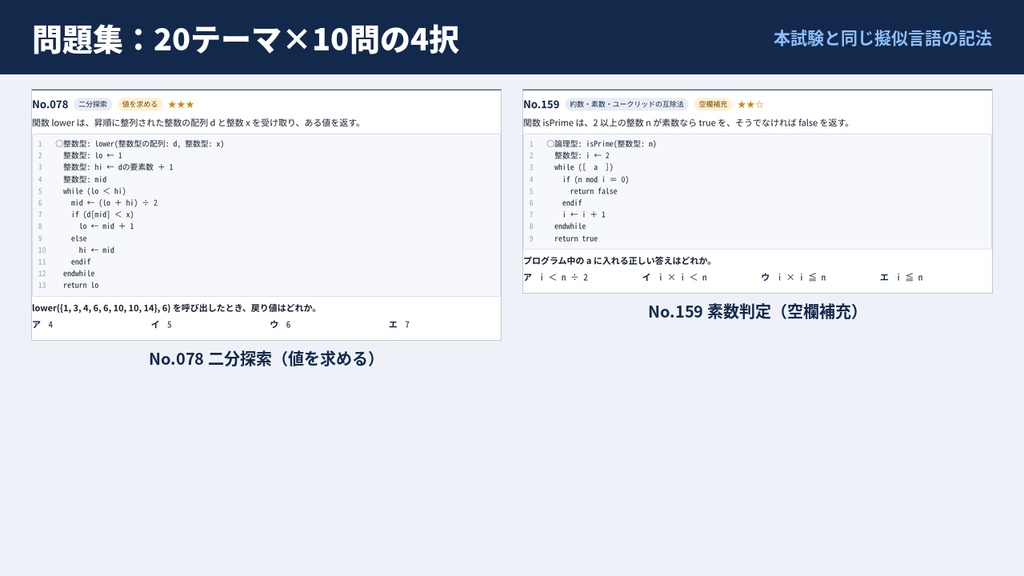The image size is (1024, 576).
Task: Click code line mid ← (lo + hi) ÷ 2
Action: [x=114, y=203]
